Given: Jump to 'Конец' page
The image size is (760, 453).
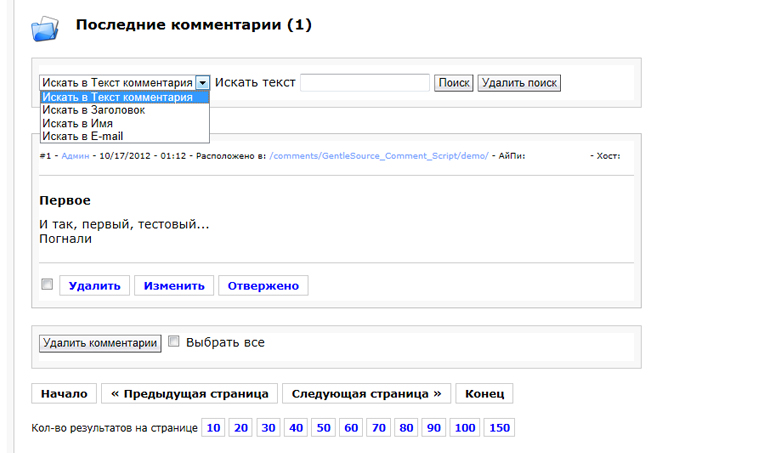Looking at the screenshot, I should (x=484, y=394).
